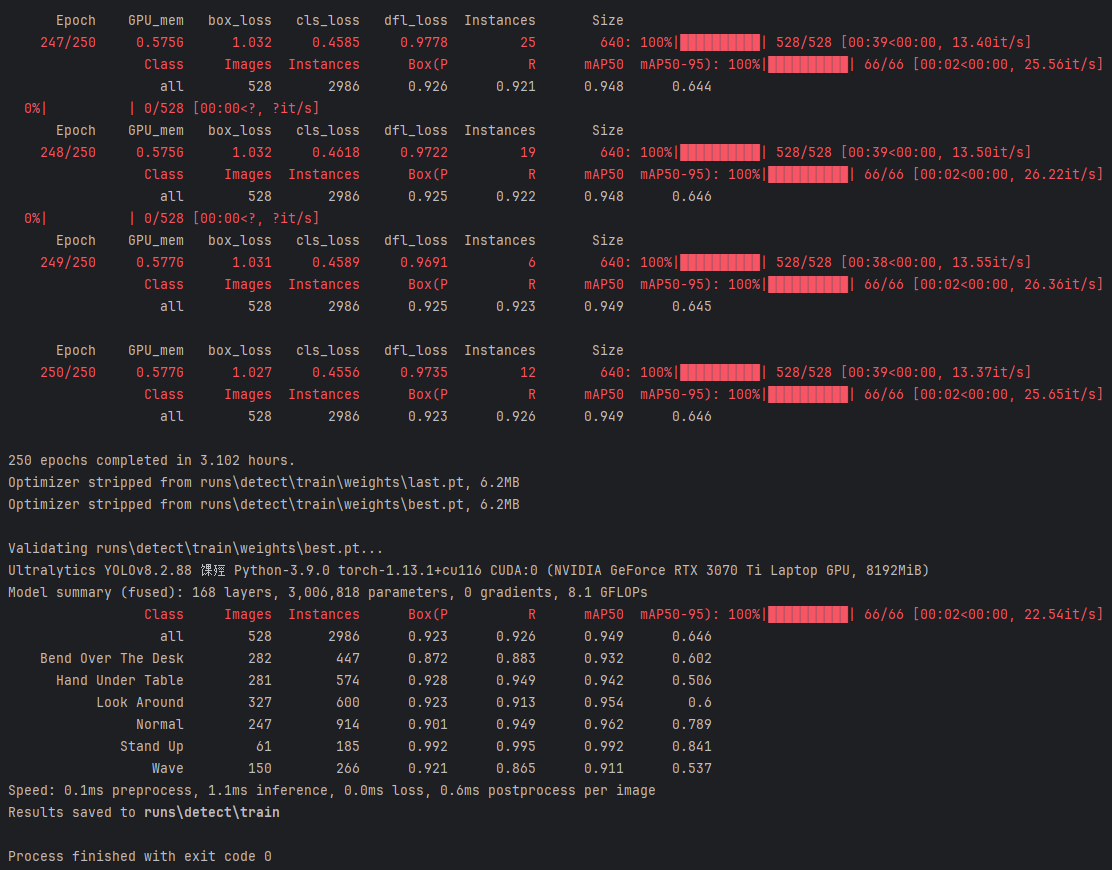Click box_loss value 1.027
The width and height of the screenshot is (1112, 870).
pos(252,372)
